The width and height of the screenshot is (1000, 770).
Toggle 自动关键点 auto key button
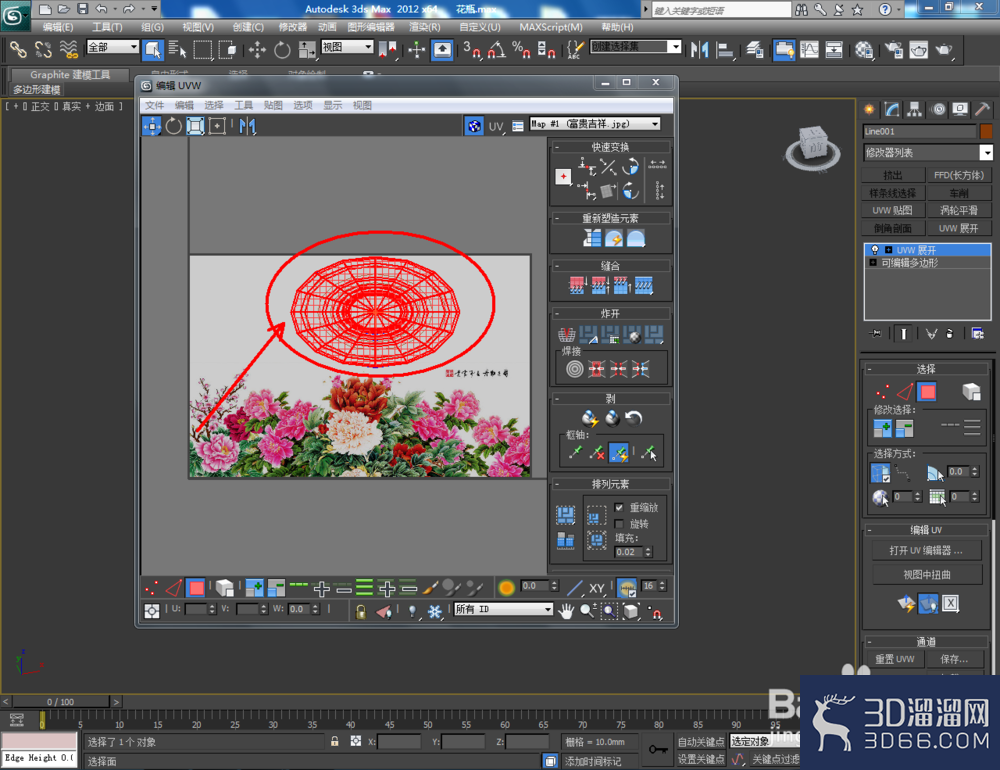pos(700,741)
